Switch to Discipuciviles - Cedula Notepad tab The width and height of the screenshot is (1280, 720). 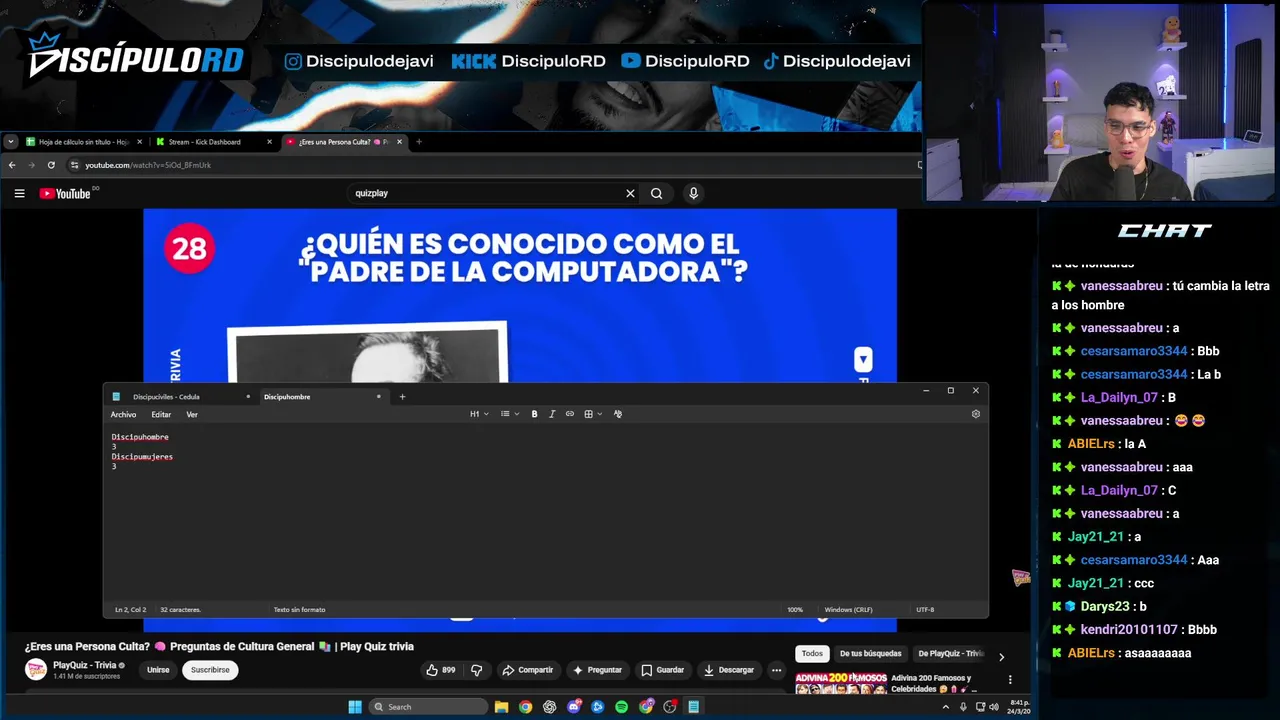[x=180, y=397]
